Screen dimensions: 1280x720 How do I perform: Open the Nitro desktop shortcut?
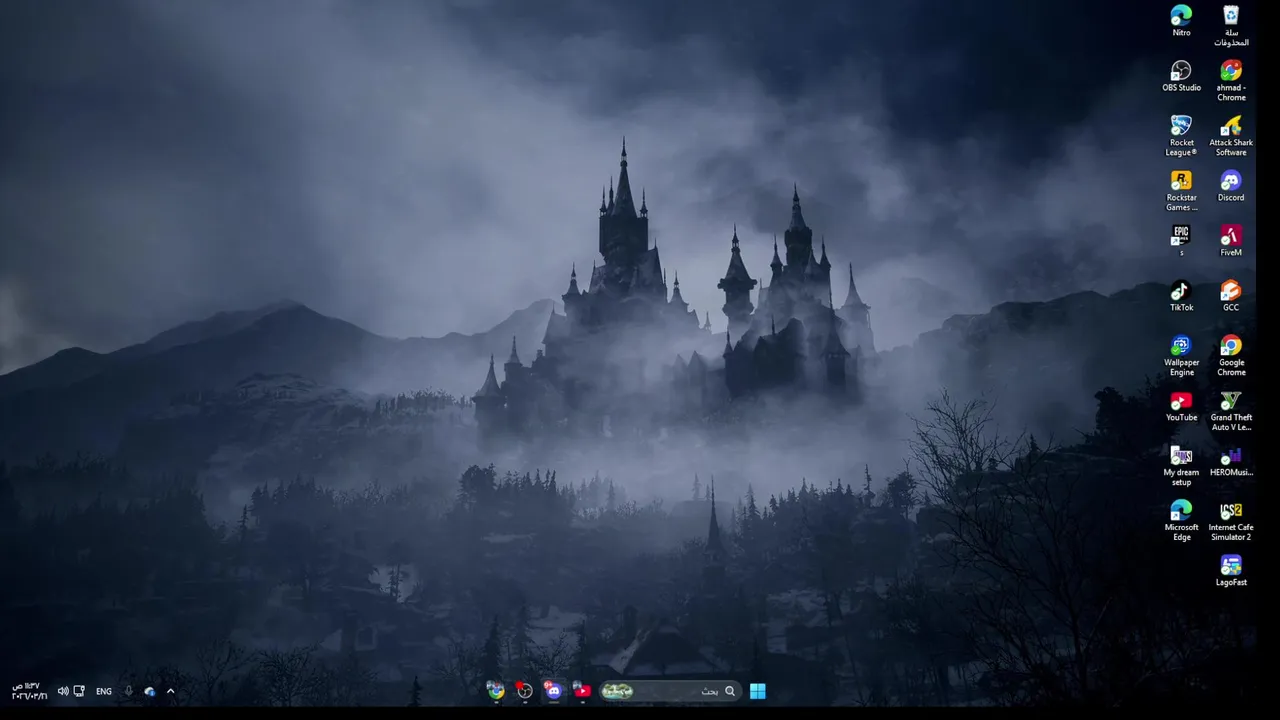point(1181,20)
